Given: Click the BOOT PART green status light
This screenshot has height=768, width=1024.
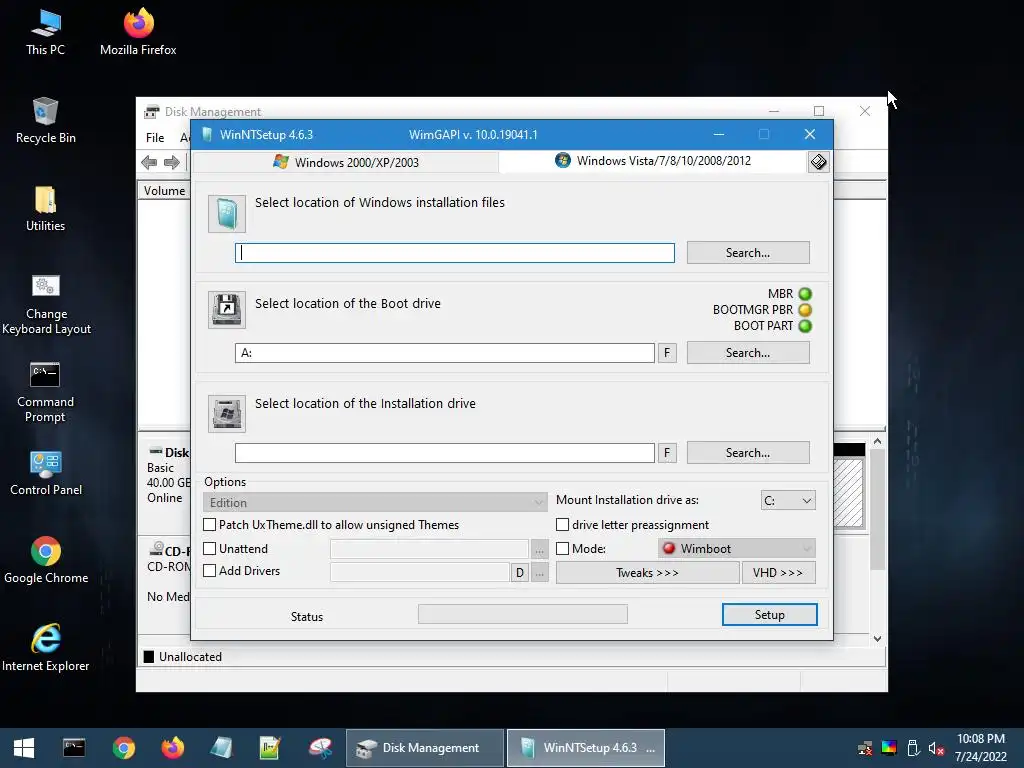Looking at the screenshot, I should click(x=805, y=325).
